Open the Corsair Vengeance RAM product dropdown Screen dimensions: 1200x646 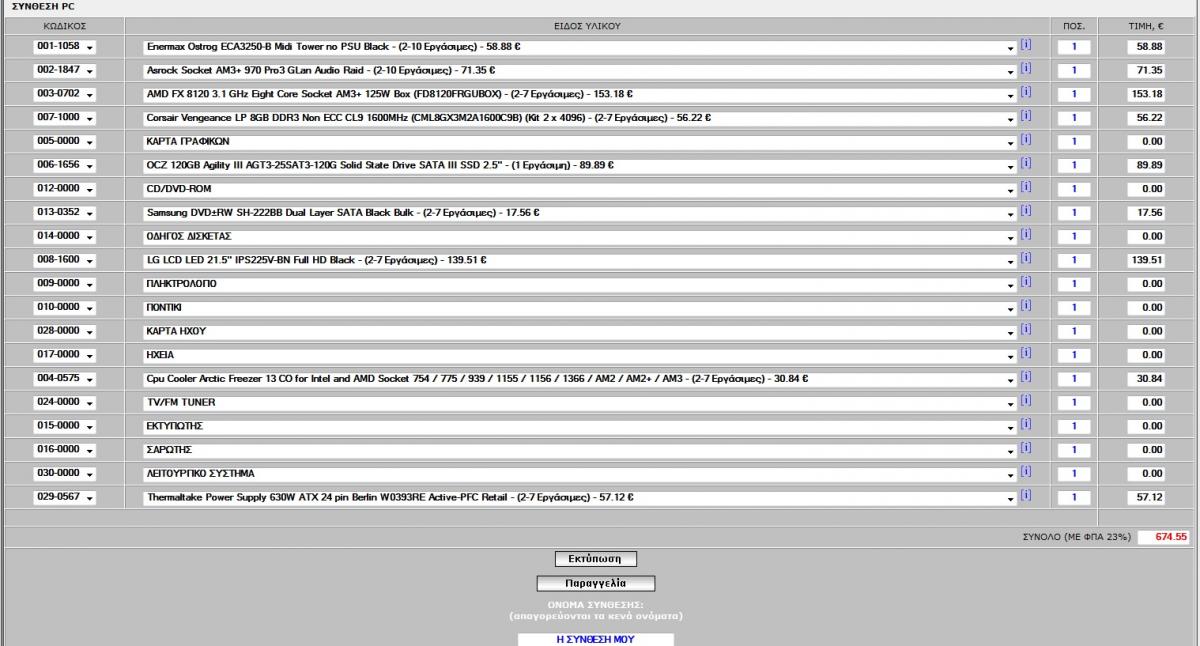(x=580, y=118)
